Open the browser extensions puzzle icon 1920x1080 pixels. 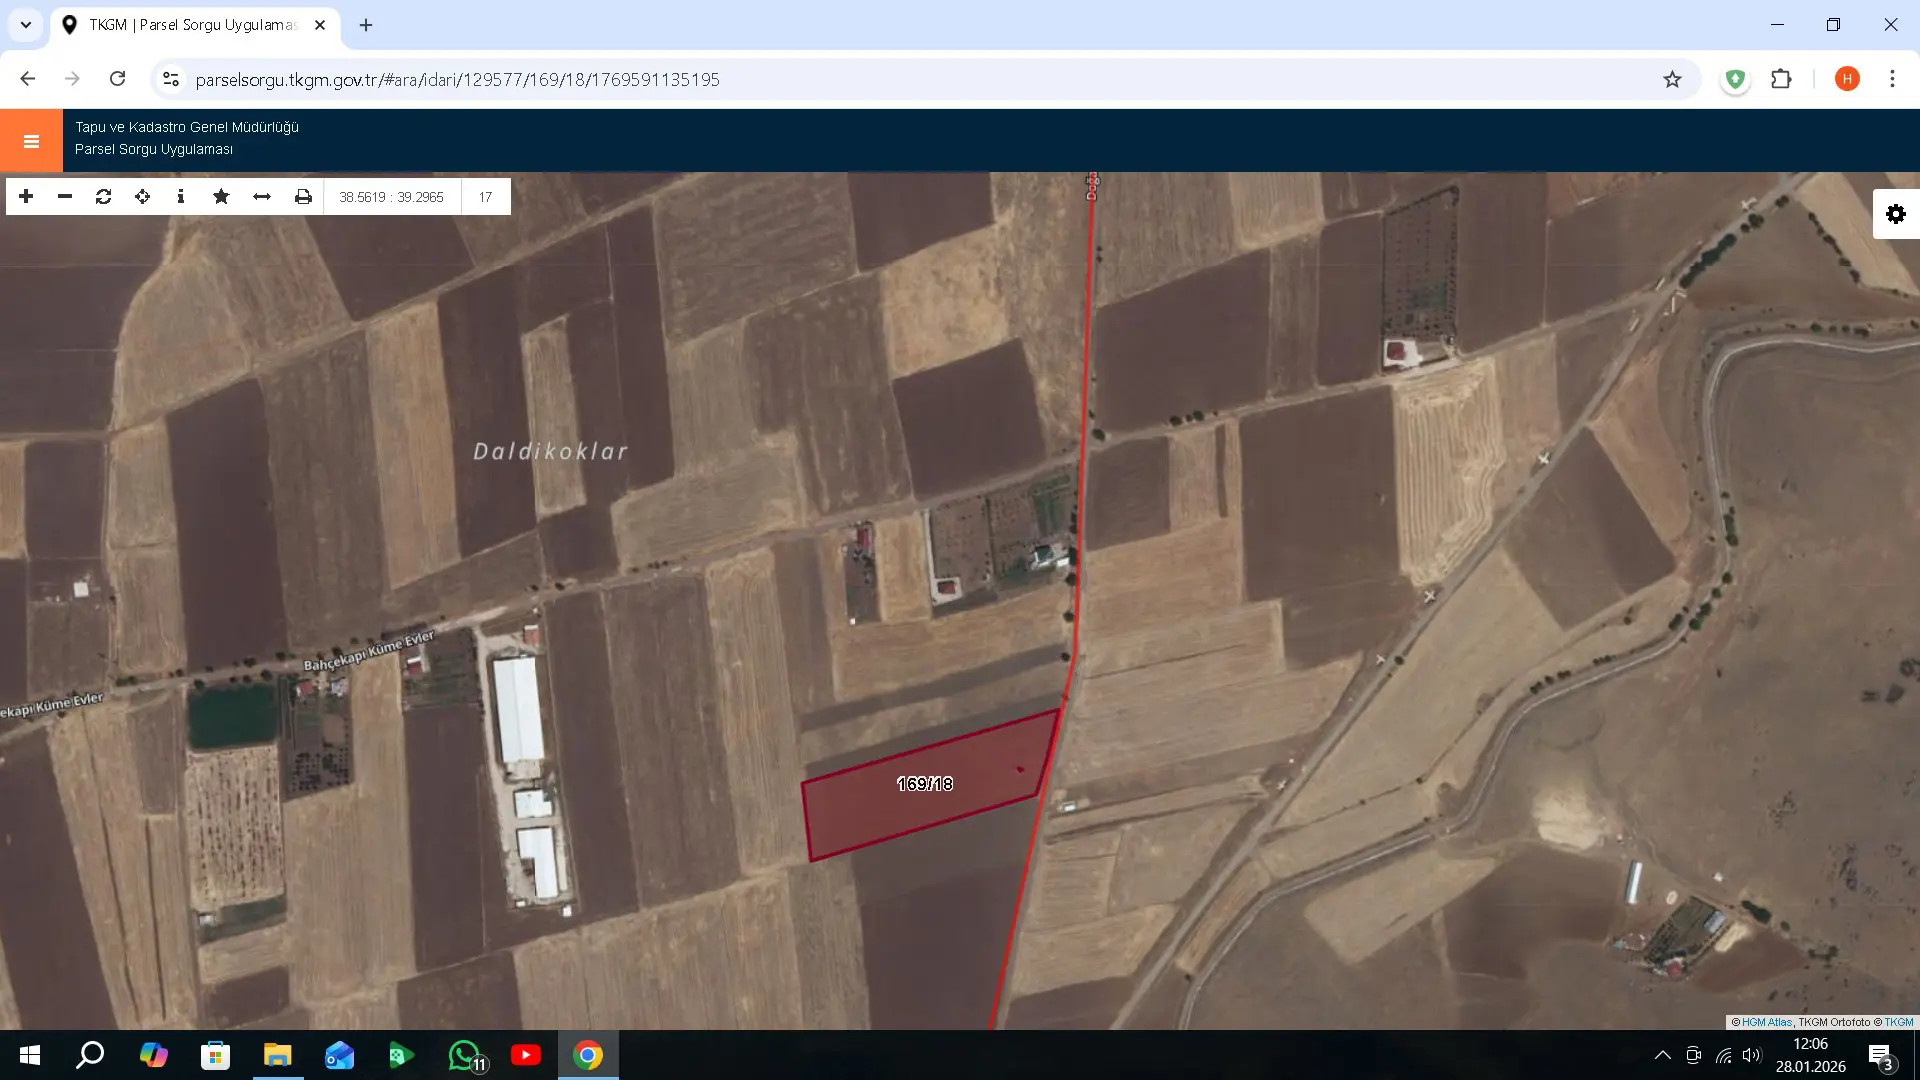coord(1781,80)
